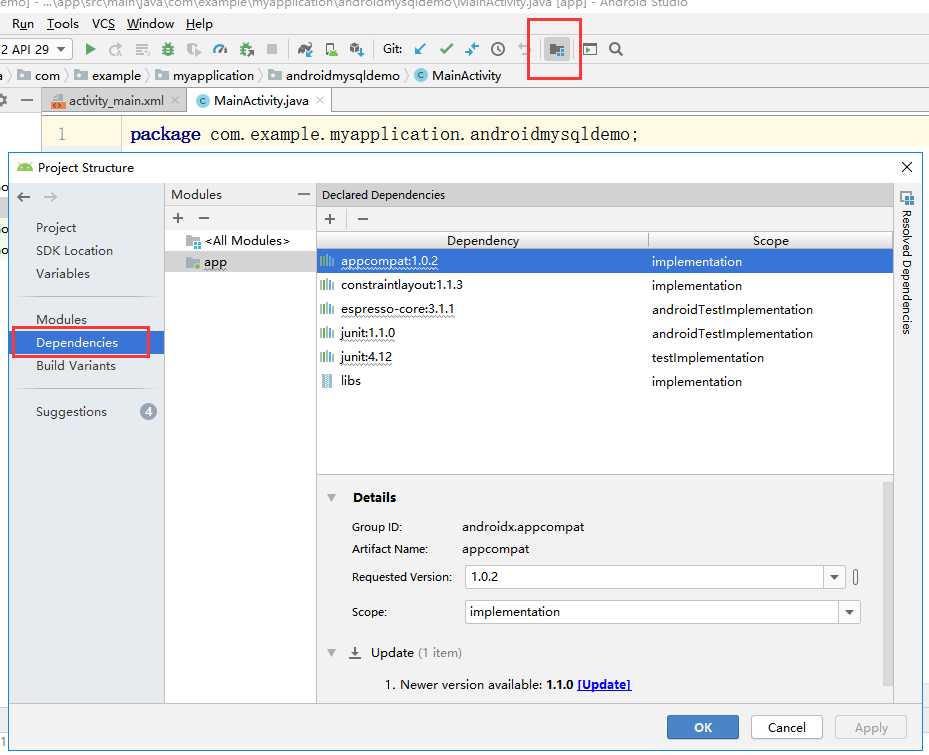Click the Git Compare with branch icon
Screen dimensions: 929x755
pos(472,49)
